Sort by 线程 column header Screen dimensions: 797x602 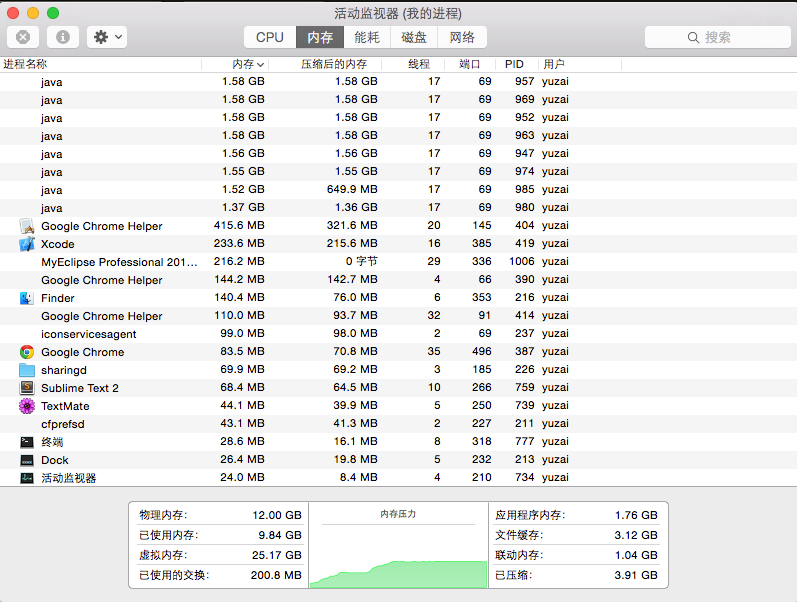tap(413, 64)
